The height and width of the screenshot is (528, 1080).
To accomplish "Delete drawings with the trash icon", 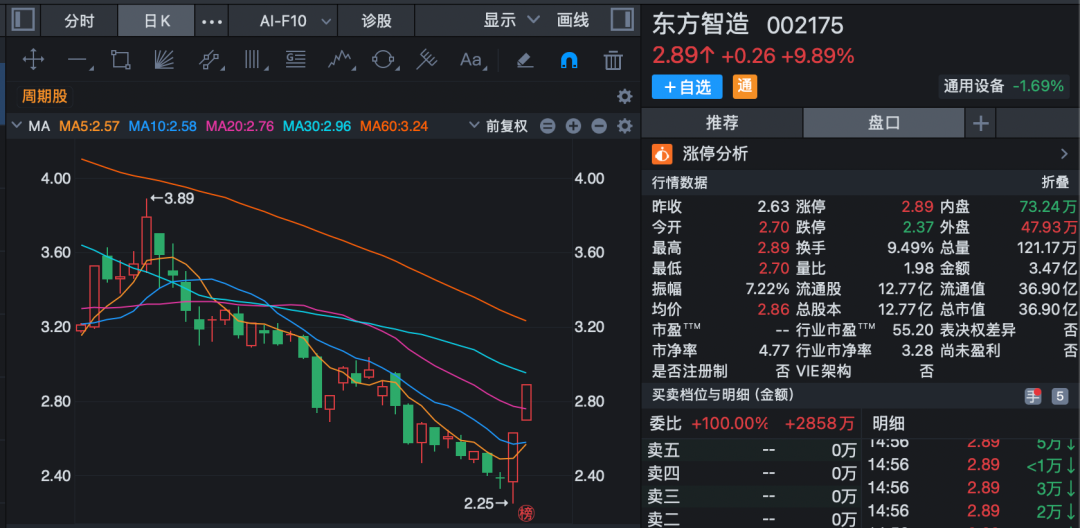I will tap(613, 60).
